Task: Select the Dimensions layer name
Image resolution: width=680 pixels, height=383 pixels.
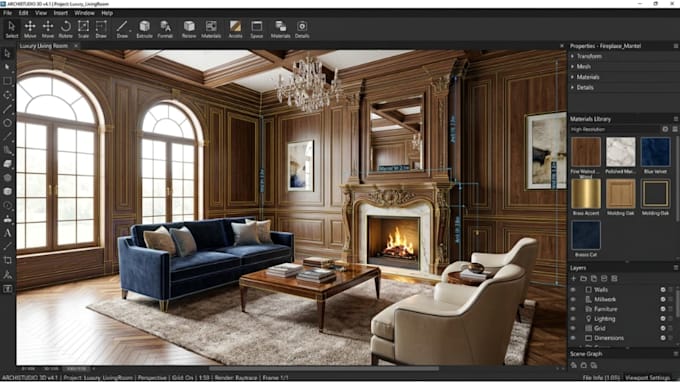Action: (x=609, y=338)
